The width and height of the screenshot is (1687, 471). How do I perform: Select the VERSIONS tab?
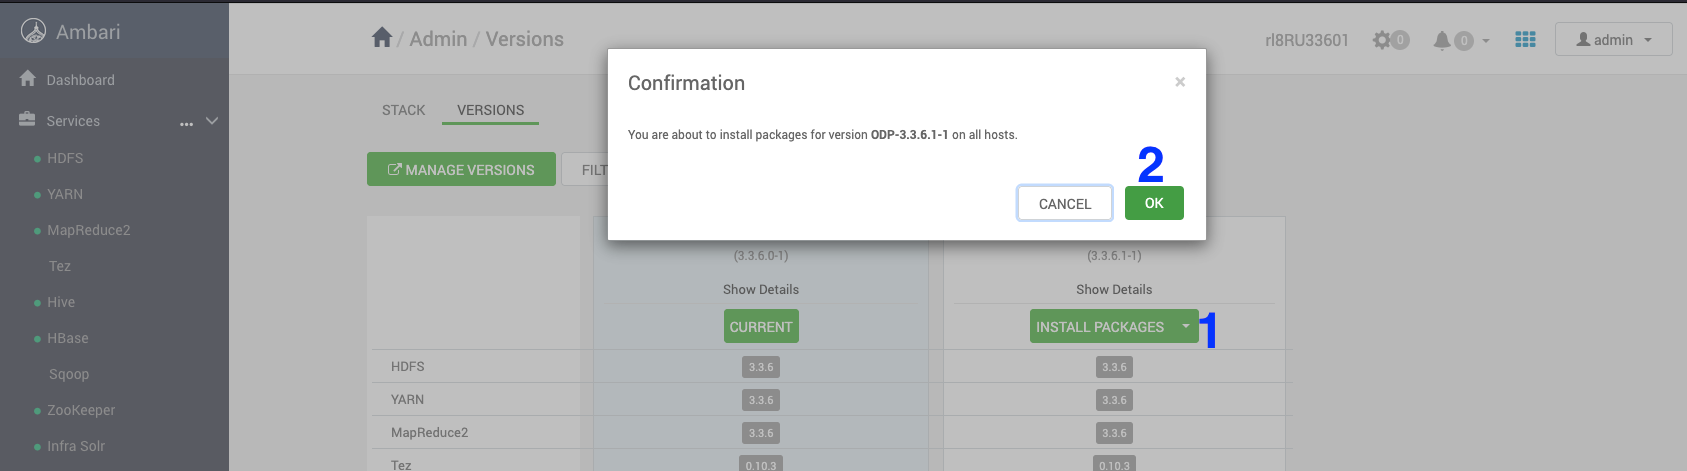[x=490, y=110]
